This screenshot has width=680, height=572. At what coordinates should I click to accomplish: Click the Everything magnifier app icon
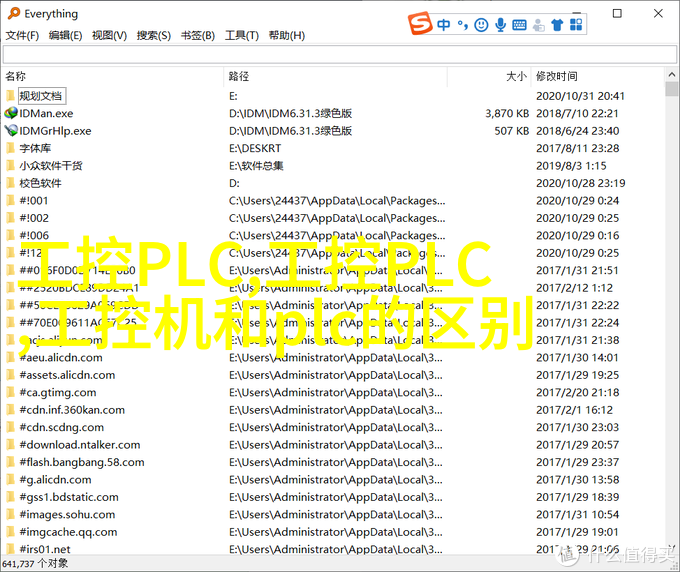coord(14,13)
